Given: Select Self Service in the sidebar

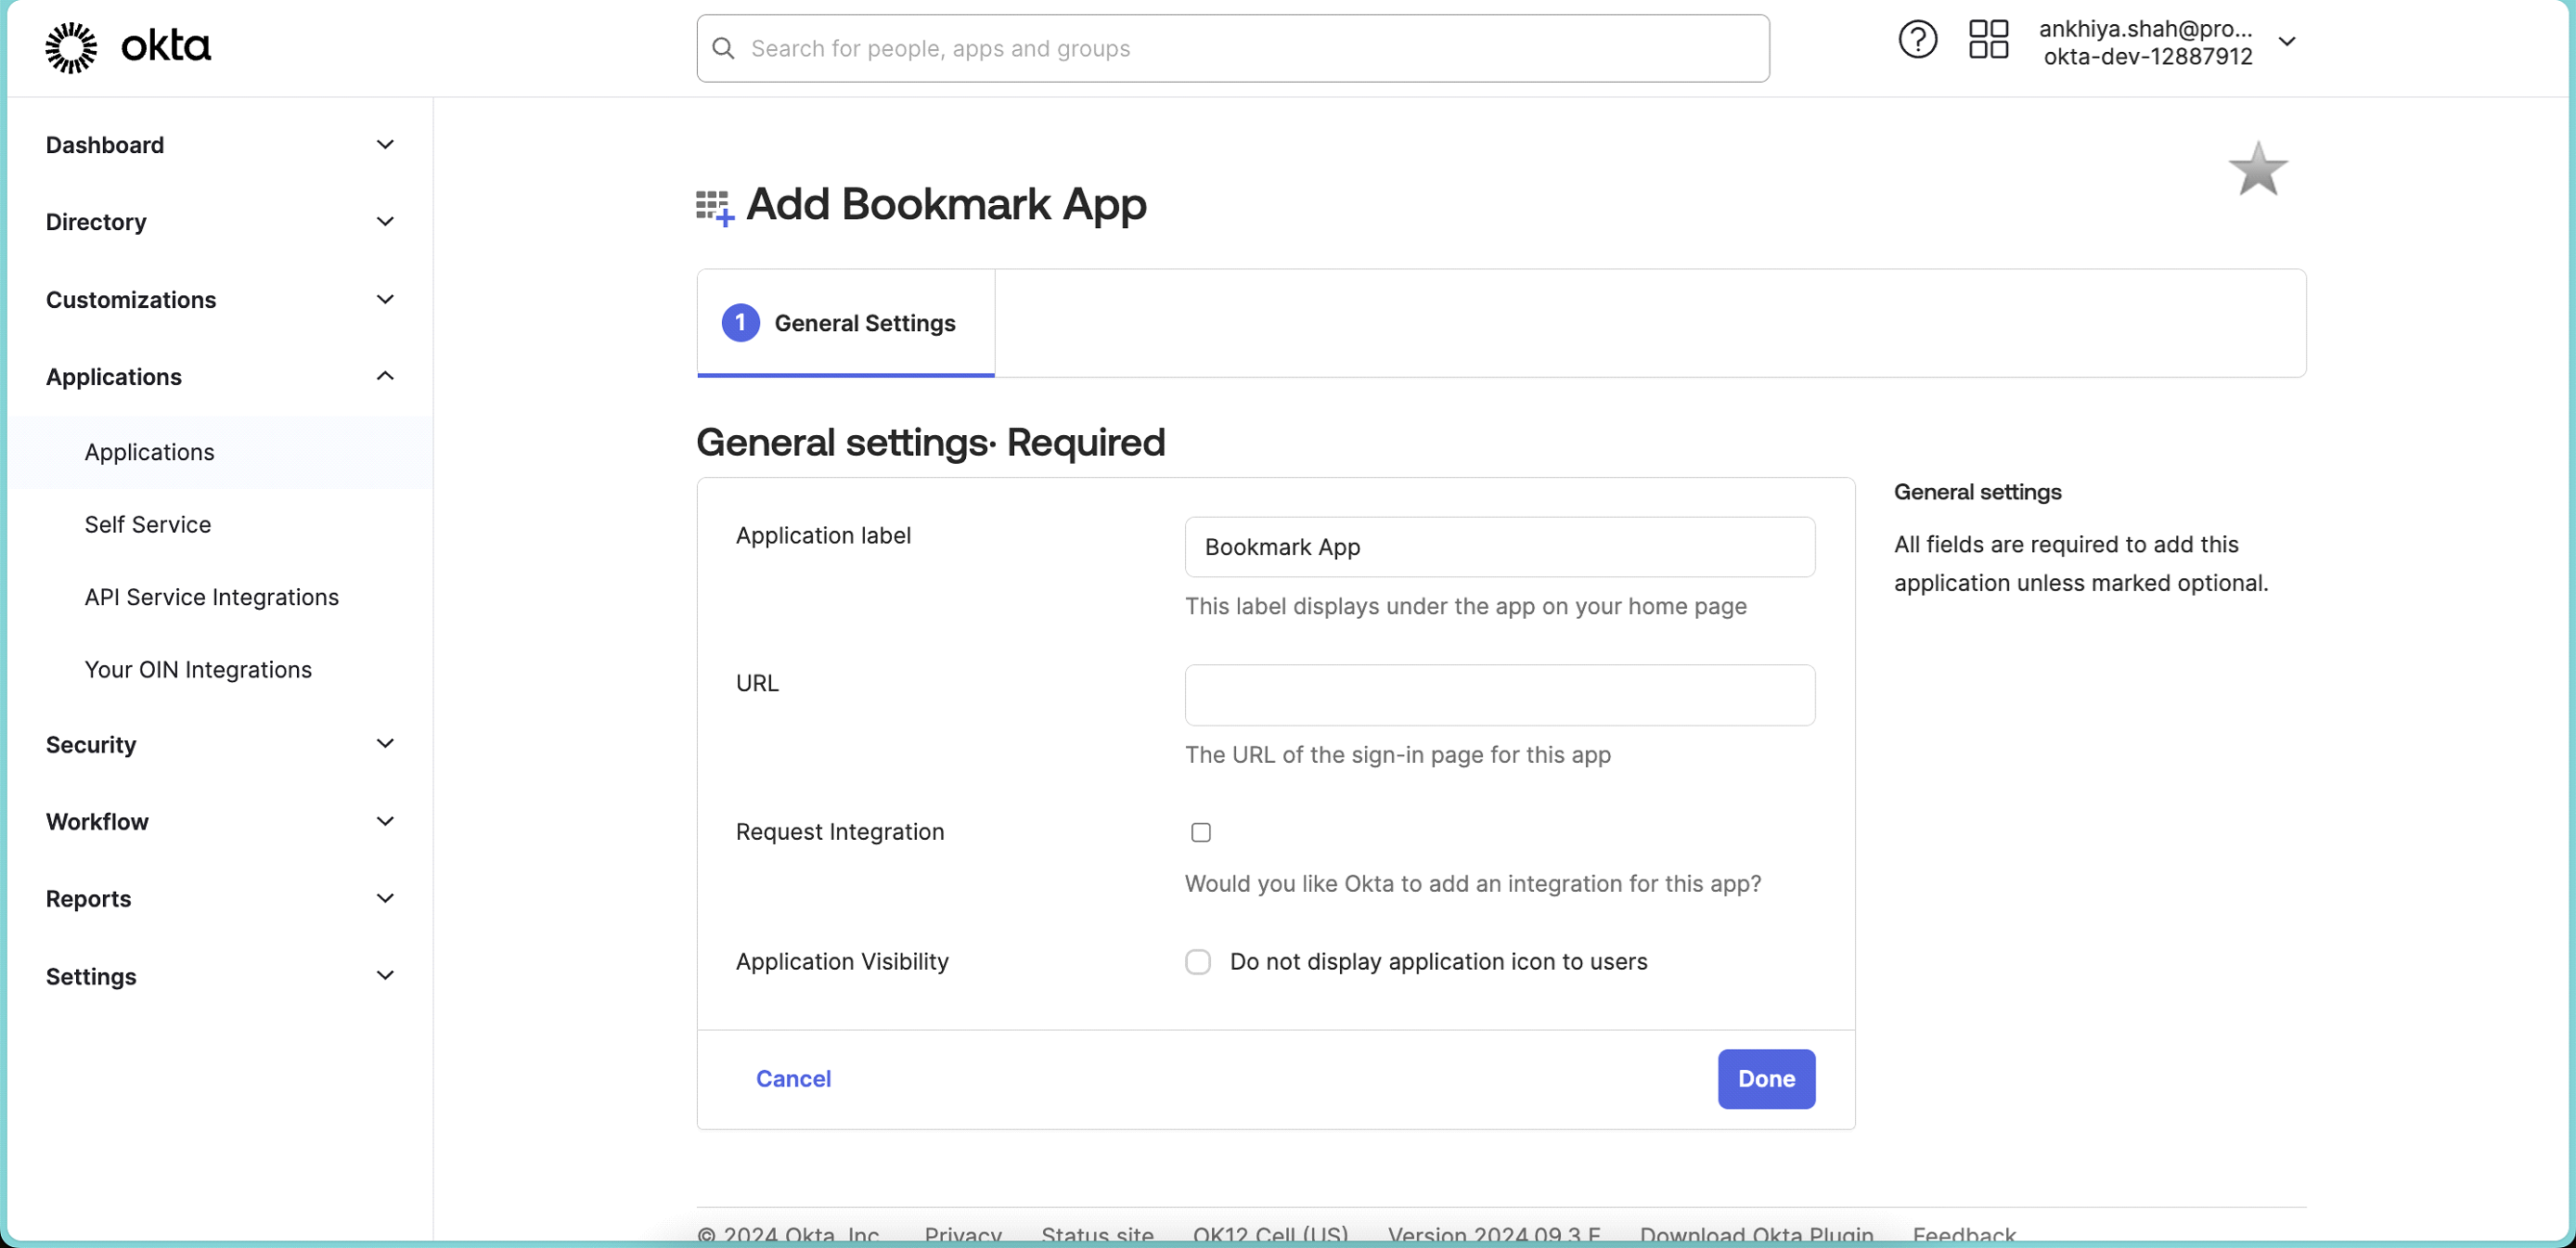Looking at the screenshot, I should [x=146, y=524].
